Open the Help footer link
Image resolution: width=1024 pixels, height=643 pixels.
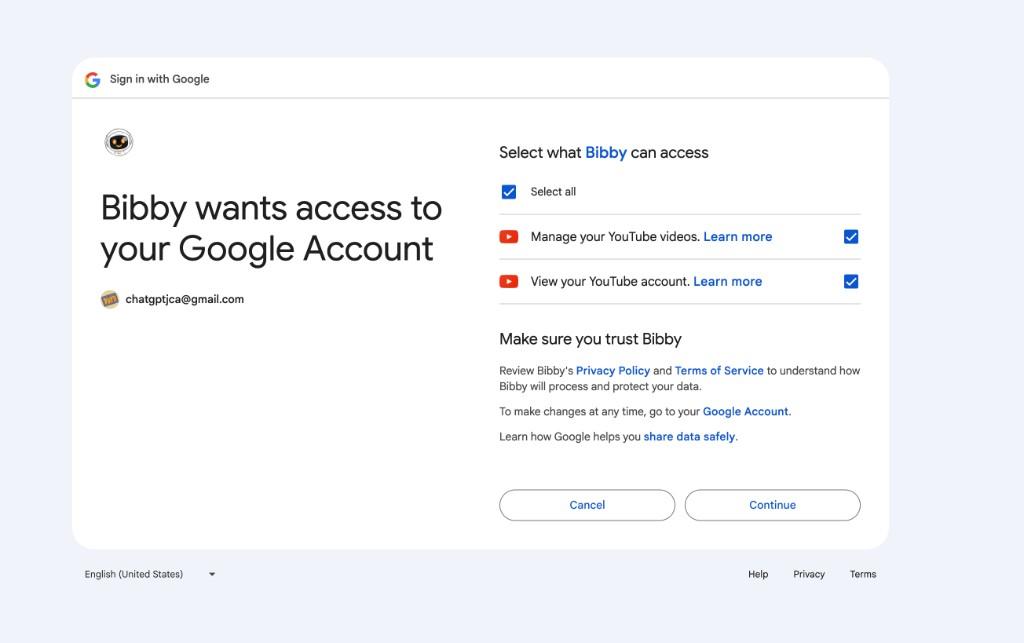758,574
